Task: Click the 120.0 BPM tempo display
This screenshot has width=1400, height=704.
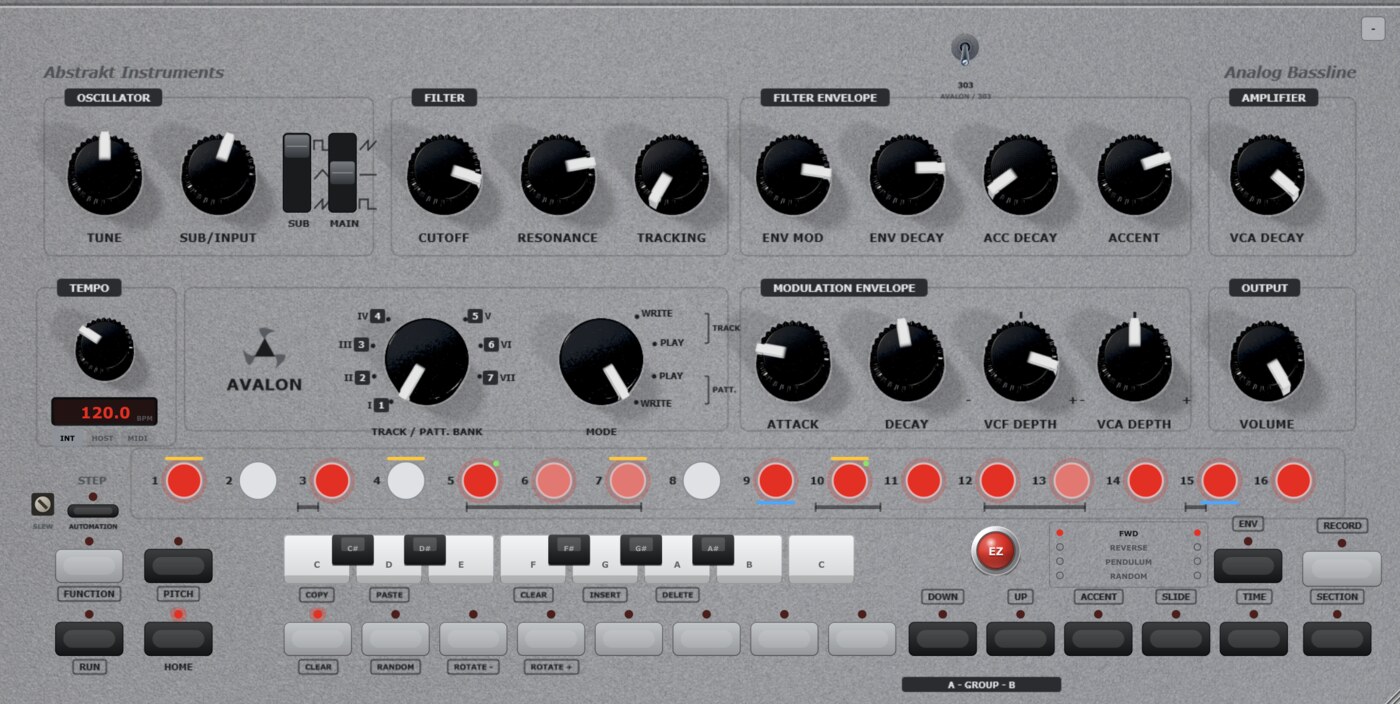Action: (104, 412)
